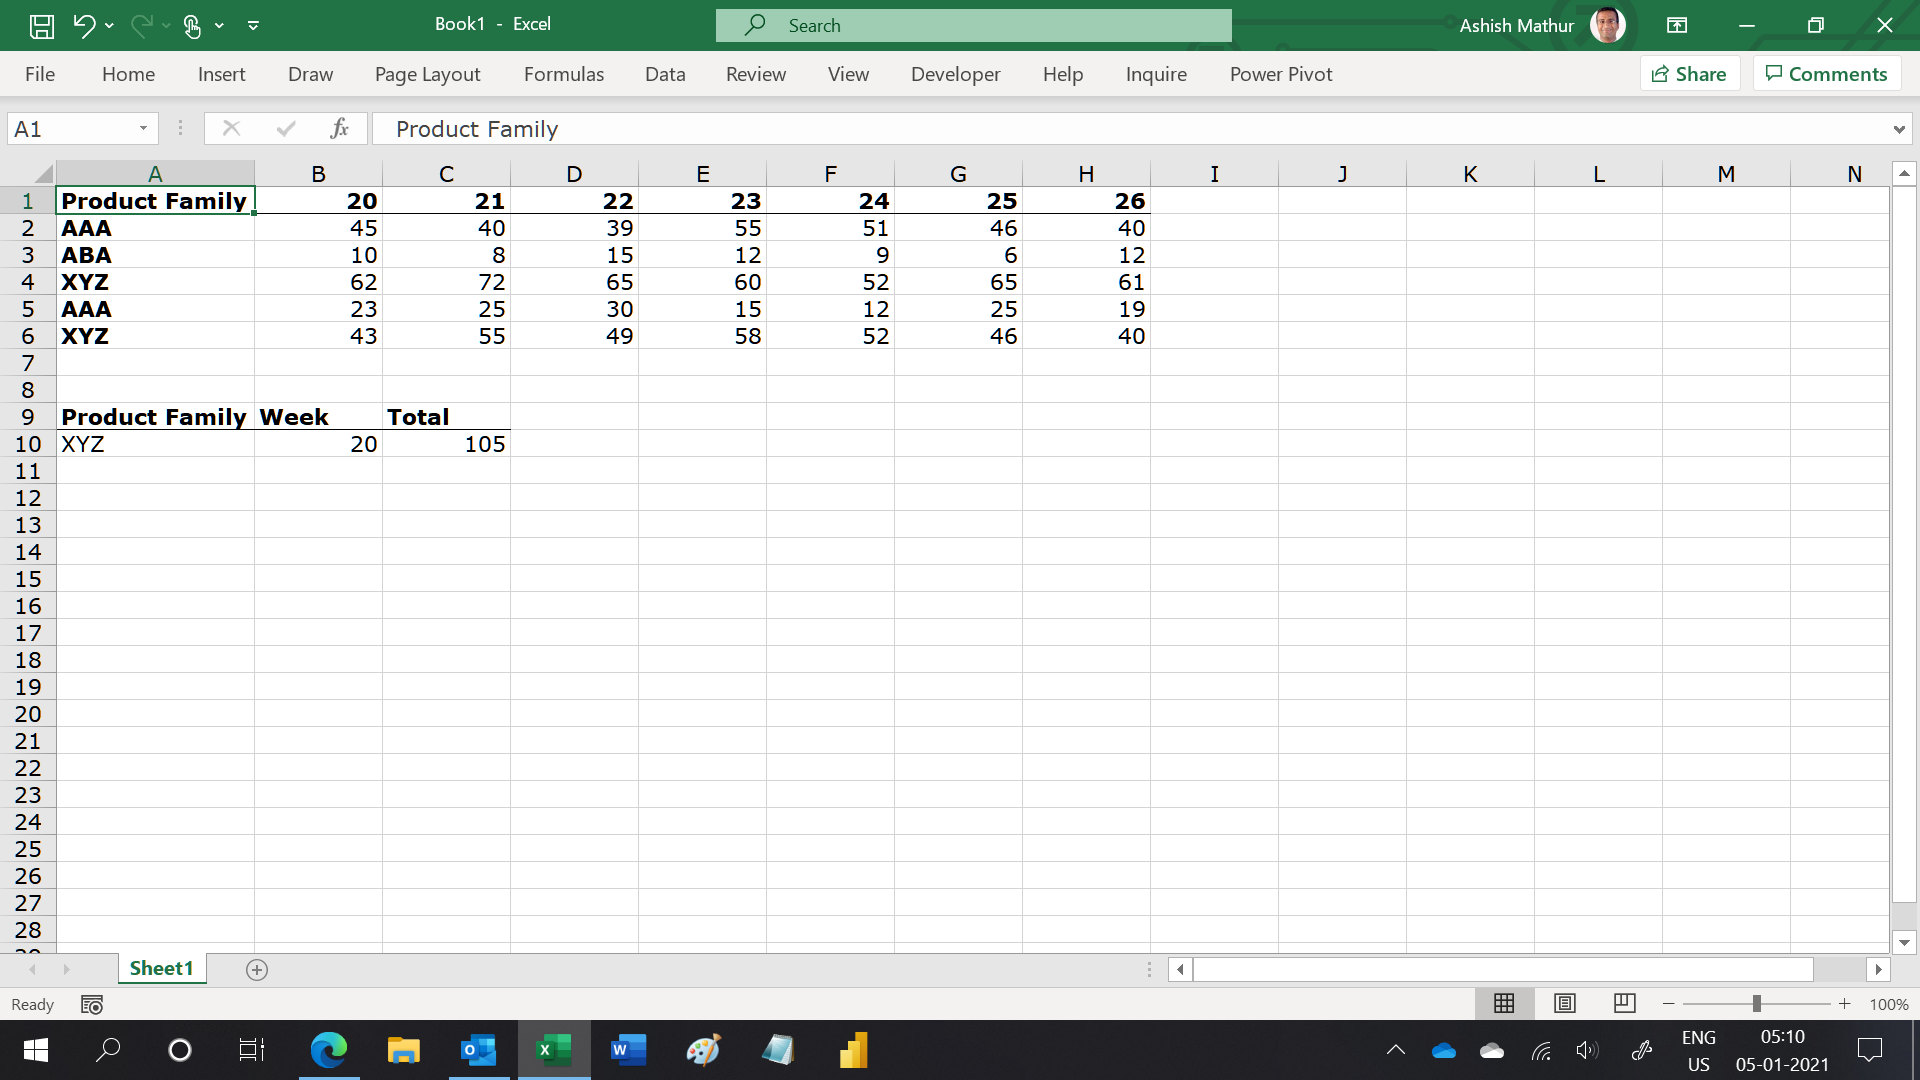This screenshot has height=1080, width=1920.
Task: Open the Name Box dropdown arrow
Action: (x=143, y=129)
